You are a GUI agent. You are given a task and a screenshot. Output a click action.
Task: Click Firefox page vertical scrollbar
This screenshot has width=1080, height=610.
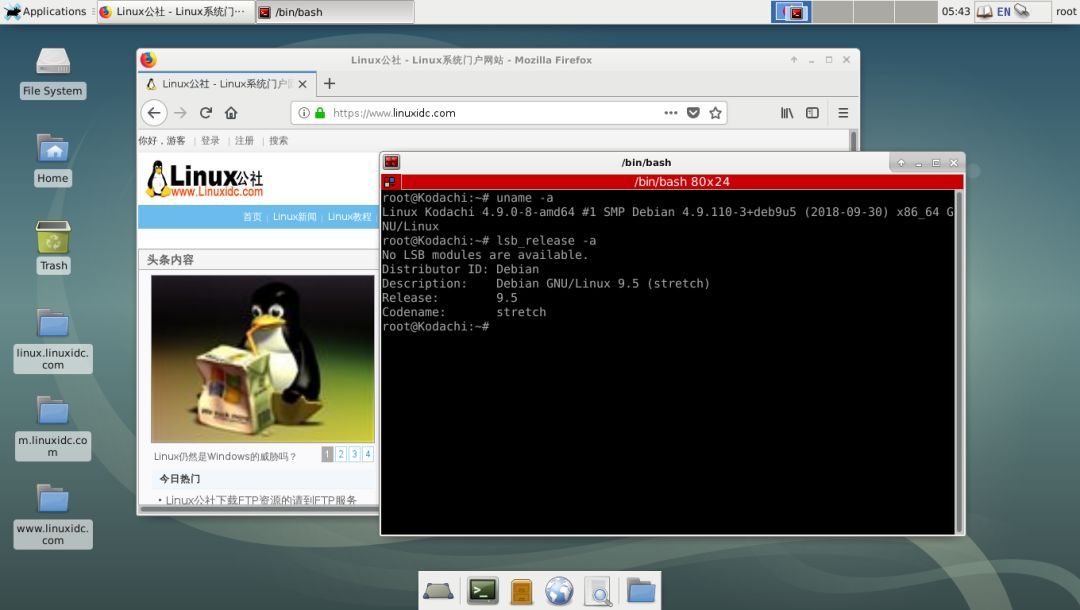[x=853, y=141]
